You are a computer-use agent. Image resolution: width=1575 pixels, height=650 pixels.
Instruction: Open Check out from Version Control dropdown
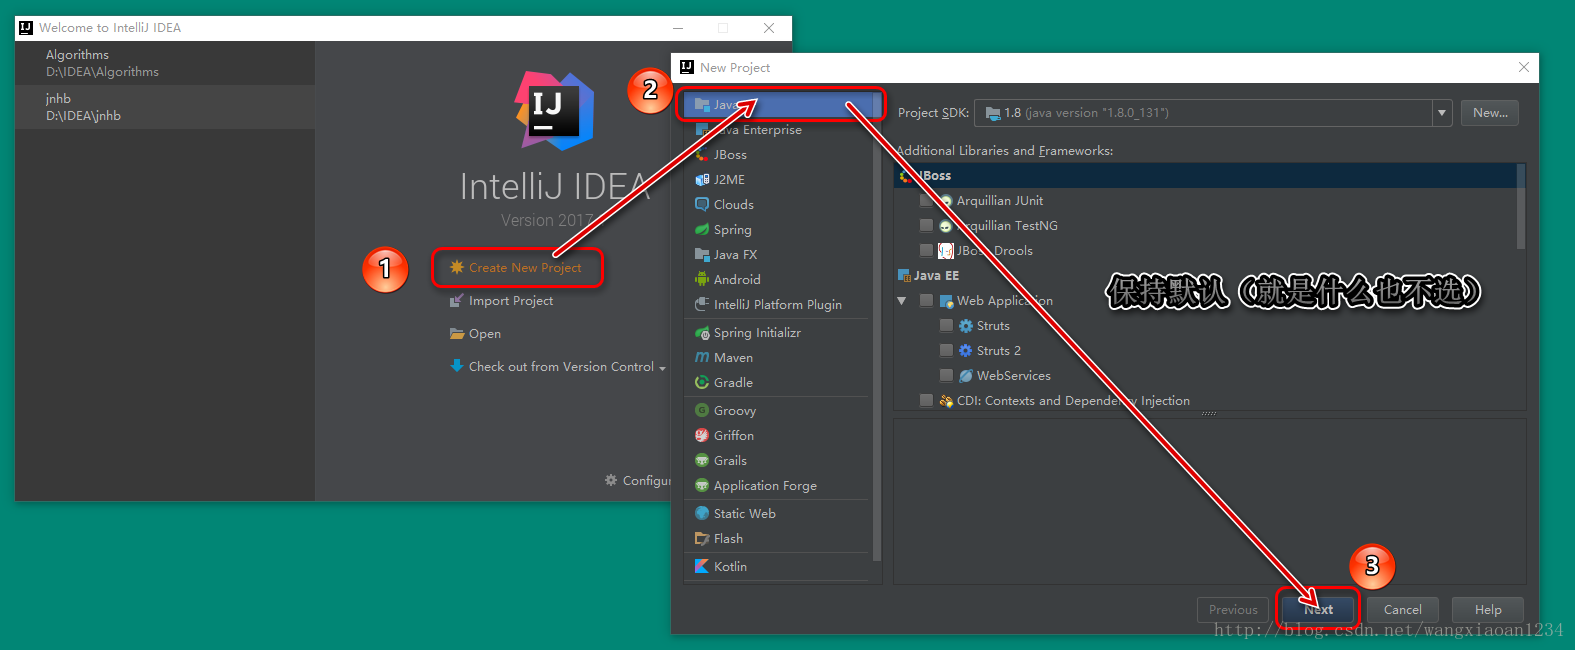662,368
